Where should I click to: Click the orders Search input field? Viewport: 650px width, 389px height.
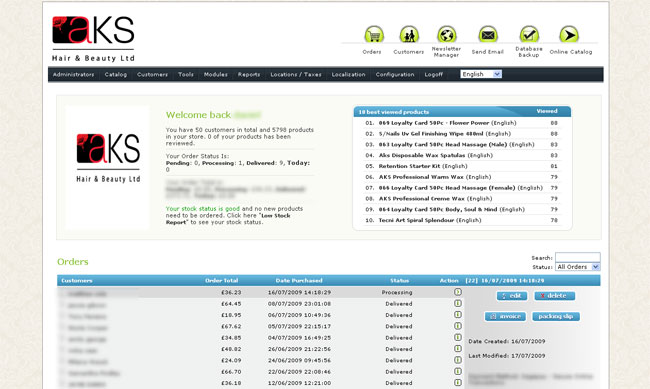[x=577, y=257]
